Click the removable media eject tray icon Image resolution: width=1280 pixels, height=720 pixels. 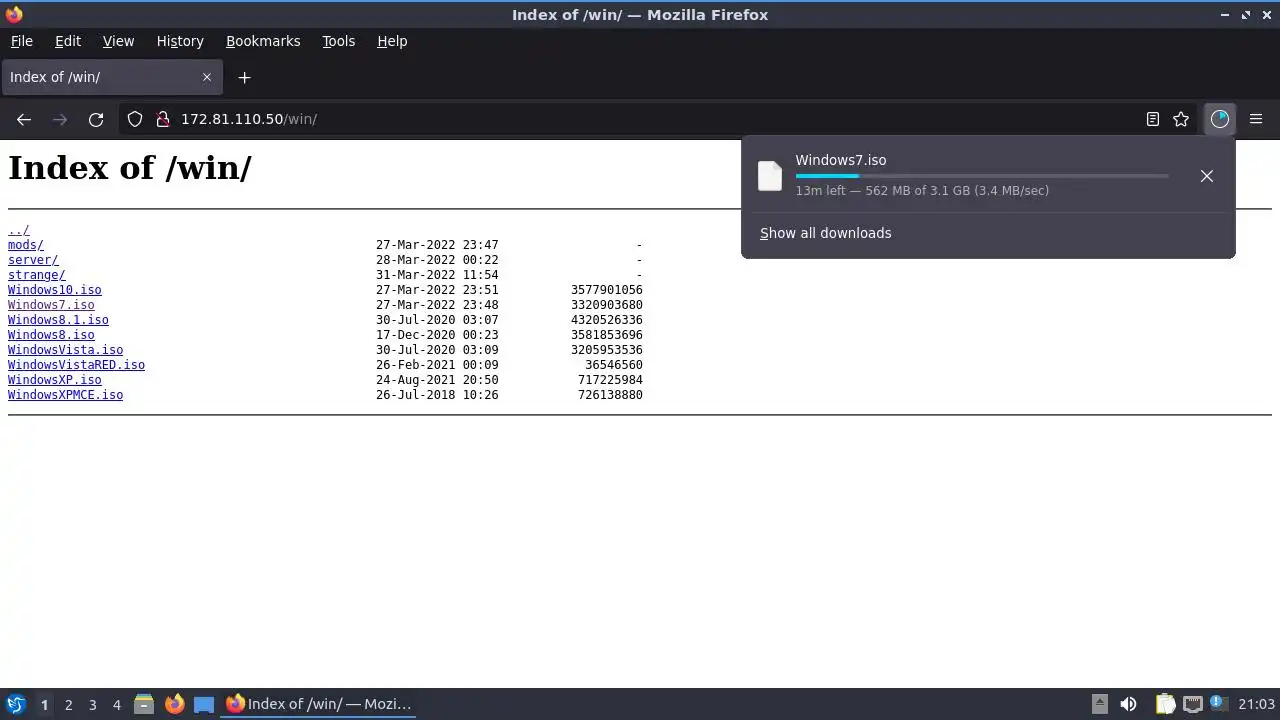pyautogui.click(x=1100, y=704)
